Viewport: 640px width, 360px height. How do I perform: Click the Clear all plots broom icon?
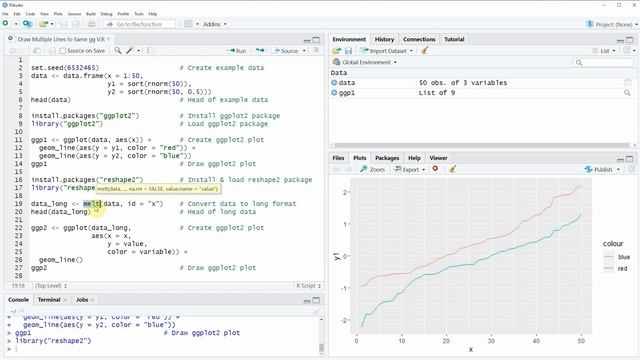coord(452,169)
